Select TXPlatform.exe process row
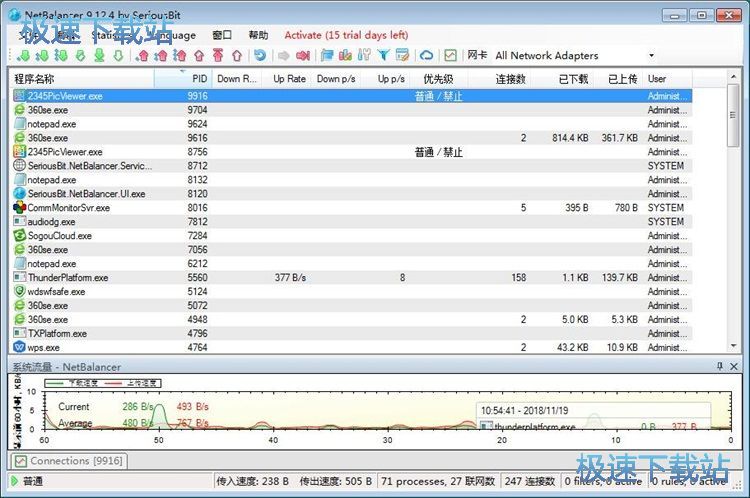 (x=352, y=333)
